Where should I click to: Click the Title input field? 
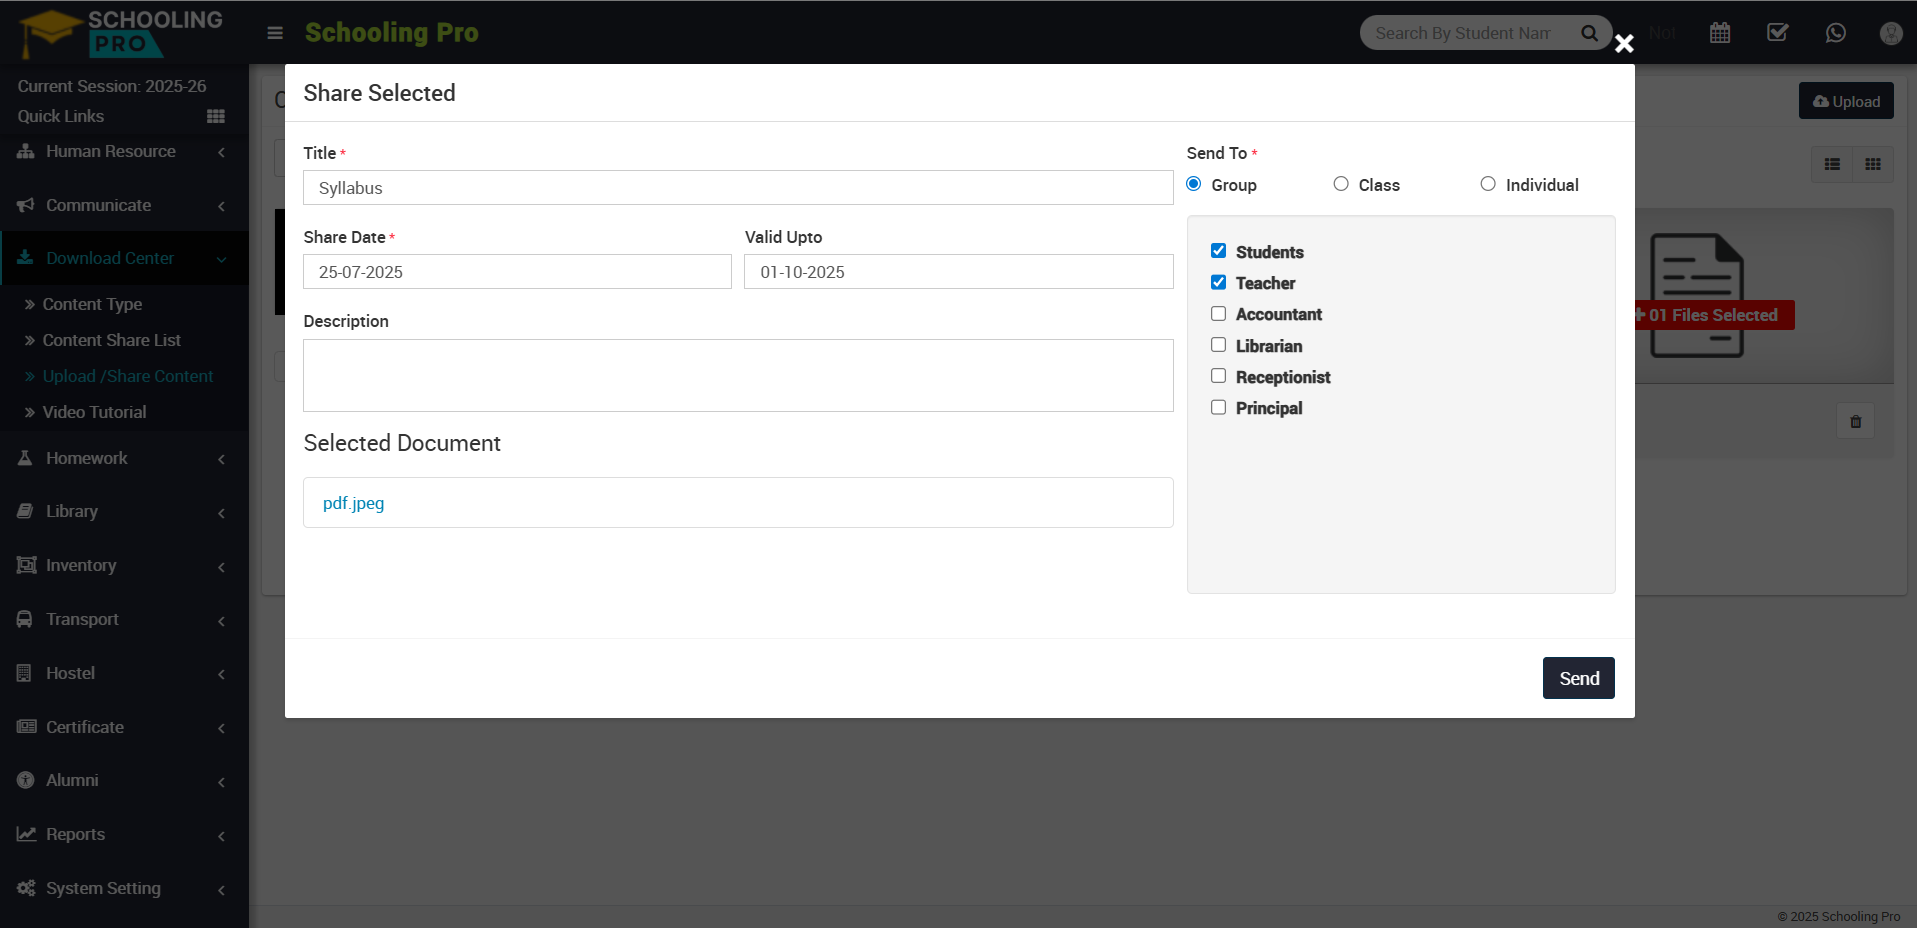738,188
